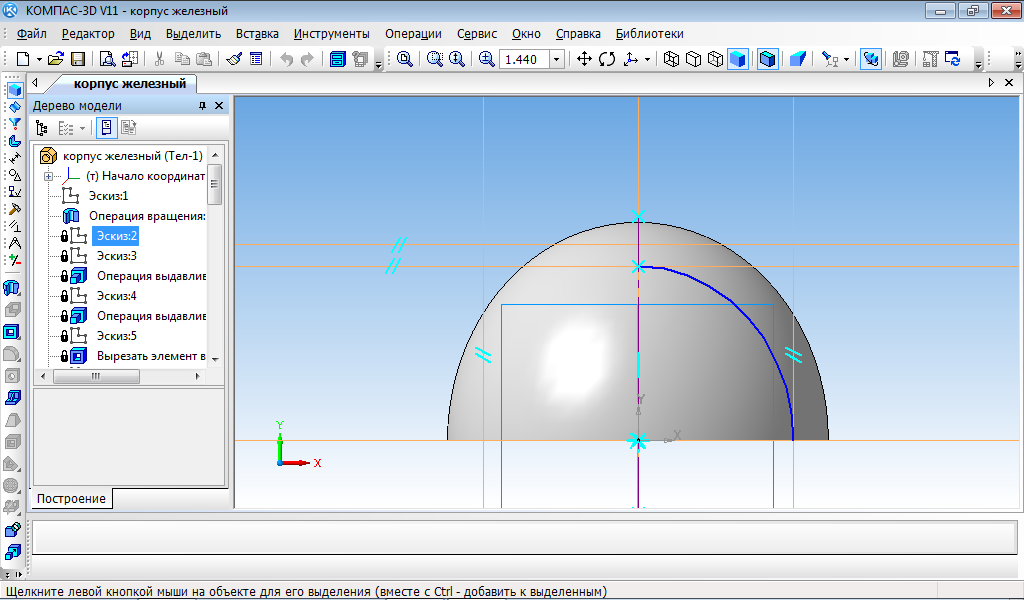Click the model tree horizontal scrollbar

coord(96,376)
